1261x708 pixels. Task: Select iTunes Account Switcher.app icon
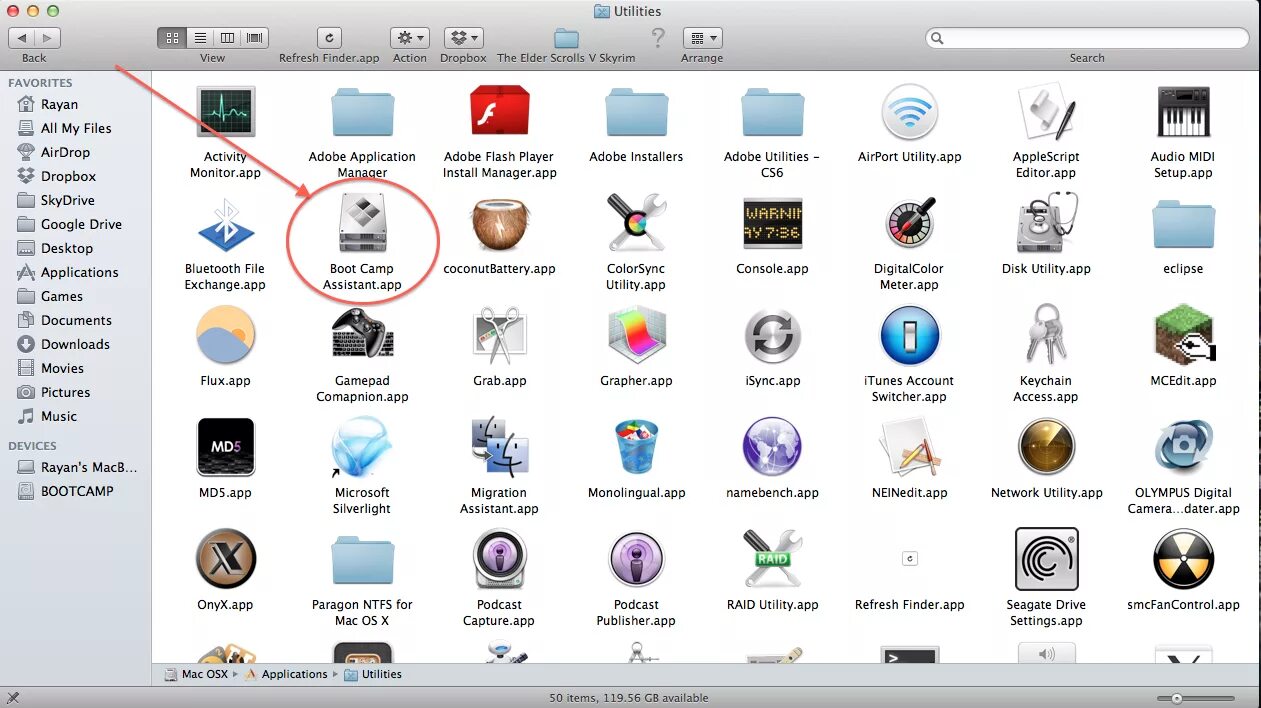pyautogui.click(x=910, y=336)
